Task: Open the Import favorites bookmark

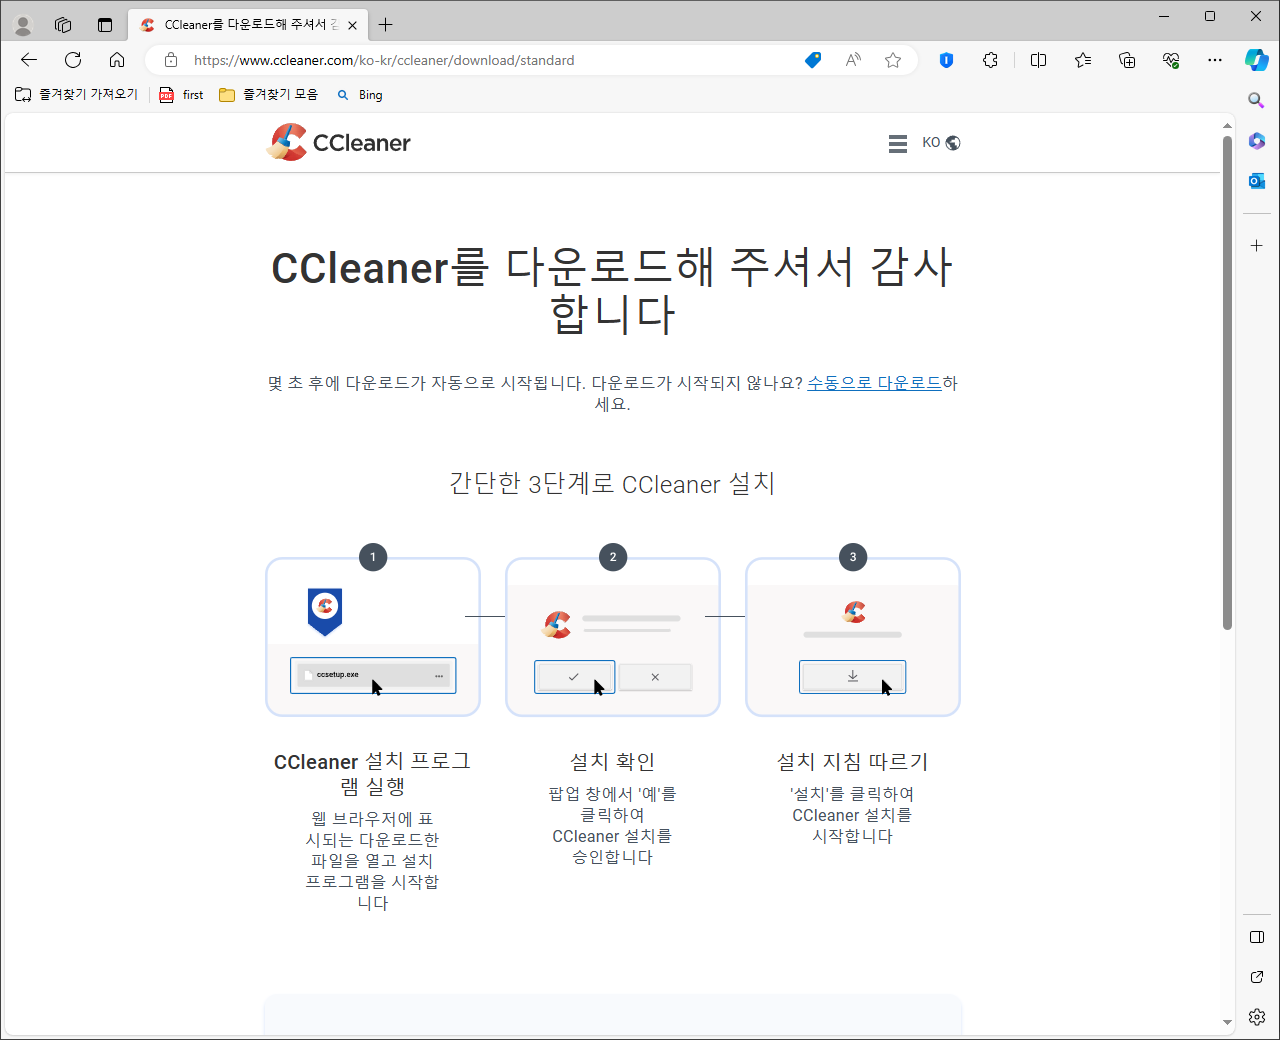Action: 76,94
